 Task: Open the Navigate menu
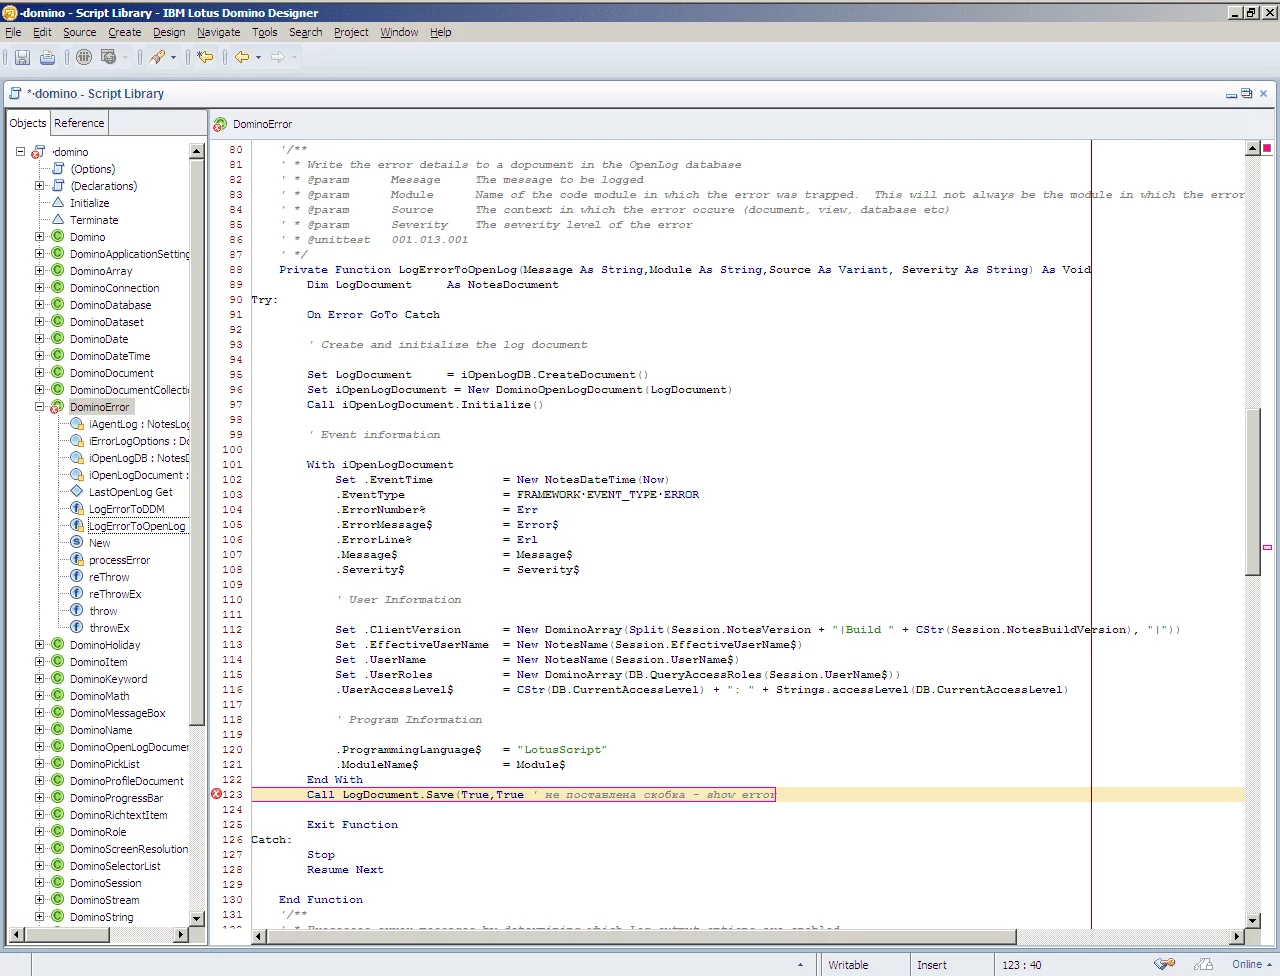[x=218, y=32]
